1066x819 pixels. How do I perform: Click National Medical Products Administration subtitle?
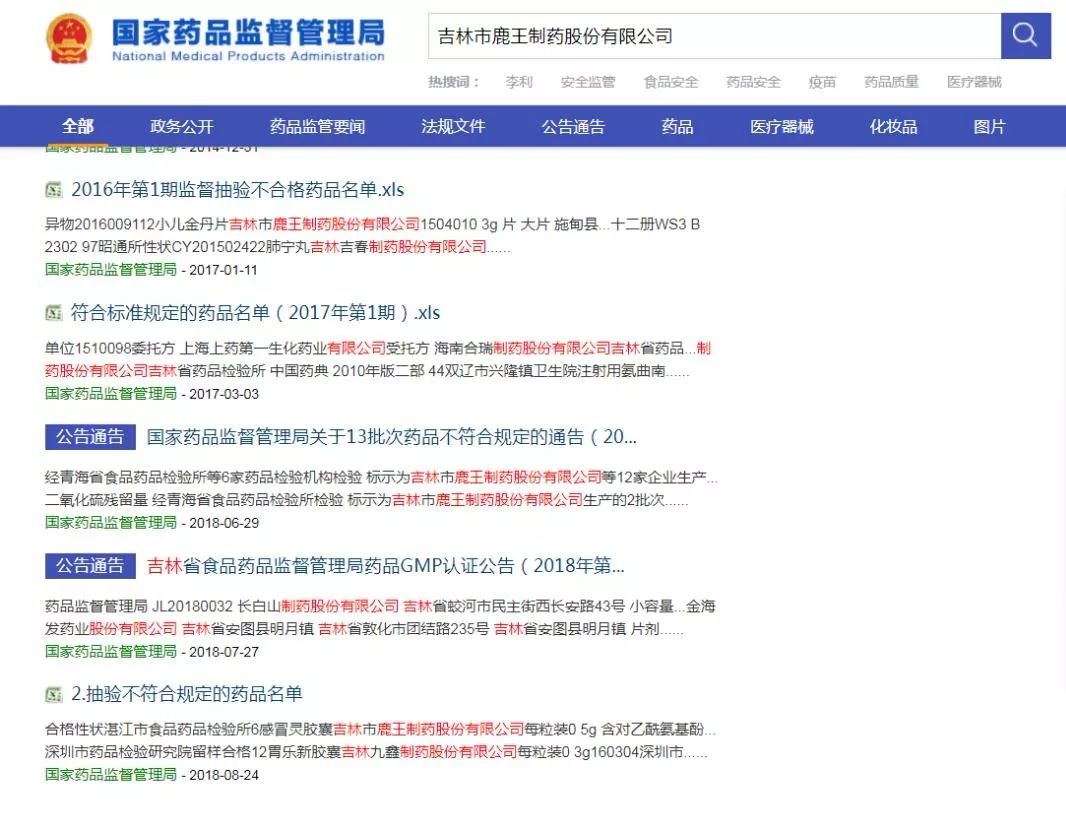248,56
